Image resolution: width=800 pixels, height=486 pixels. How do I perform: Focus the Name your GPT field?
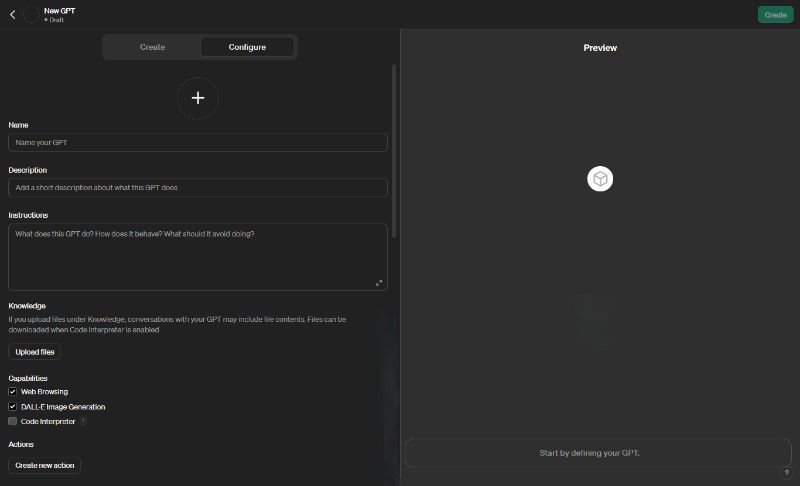[x=198, y=142]
